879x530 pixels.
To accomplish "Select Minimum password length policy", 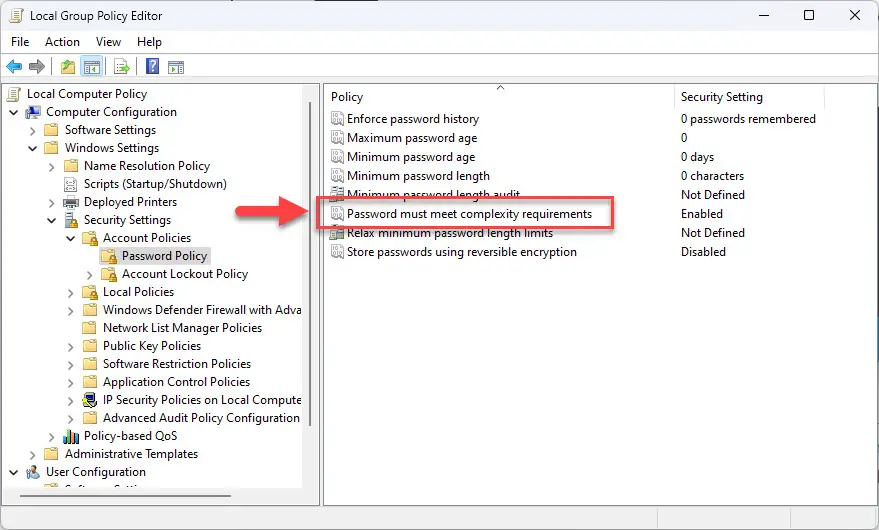I will click(418, 176).
